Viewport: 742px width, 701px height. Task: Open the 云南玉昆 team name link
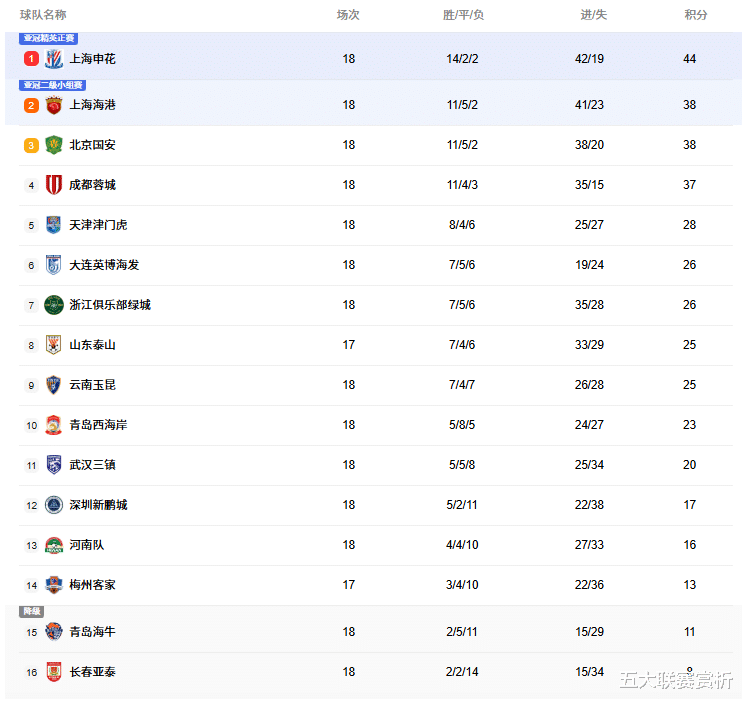92,385
